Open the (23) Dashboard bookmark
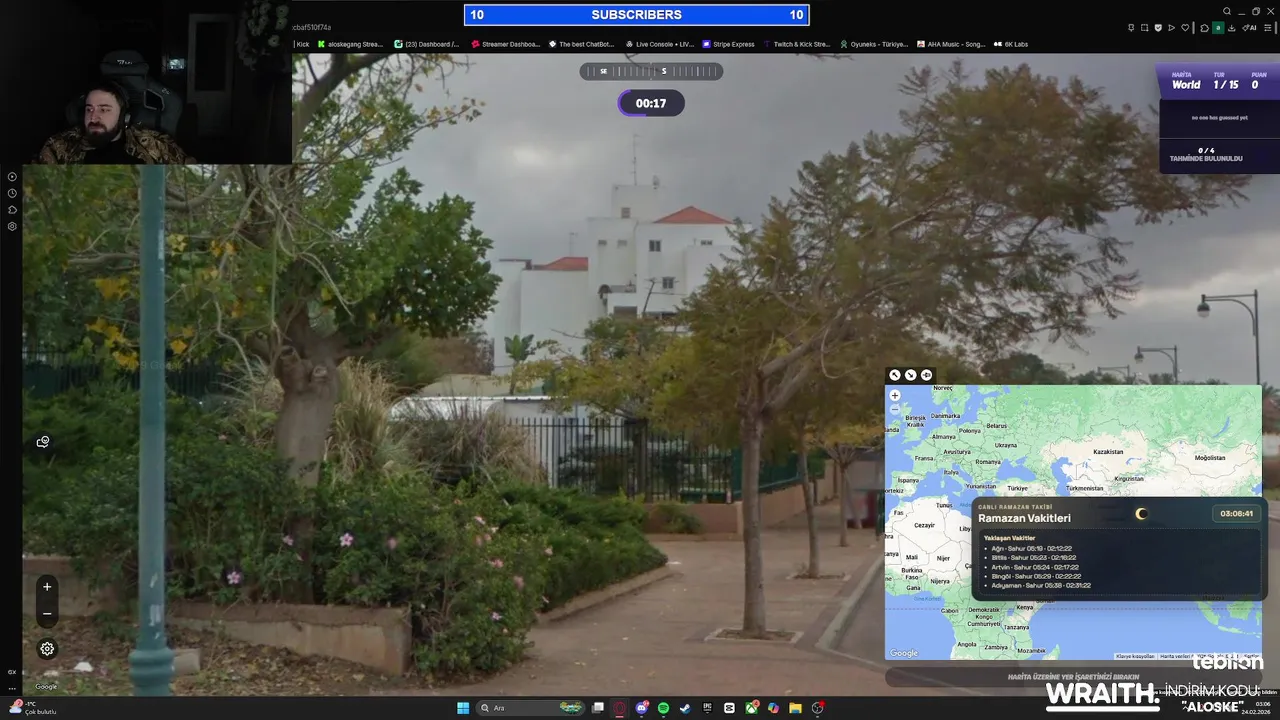 427,44
